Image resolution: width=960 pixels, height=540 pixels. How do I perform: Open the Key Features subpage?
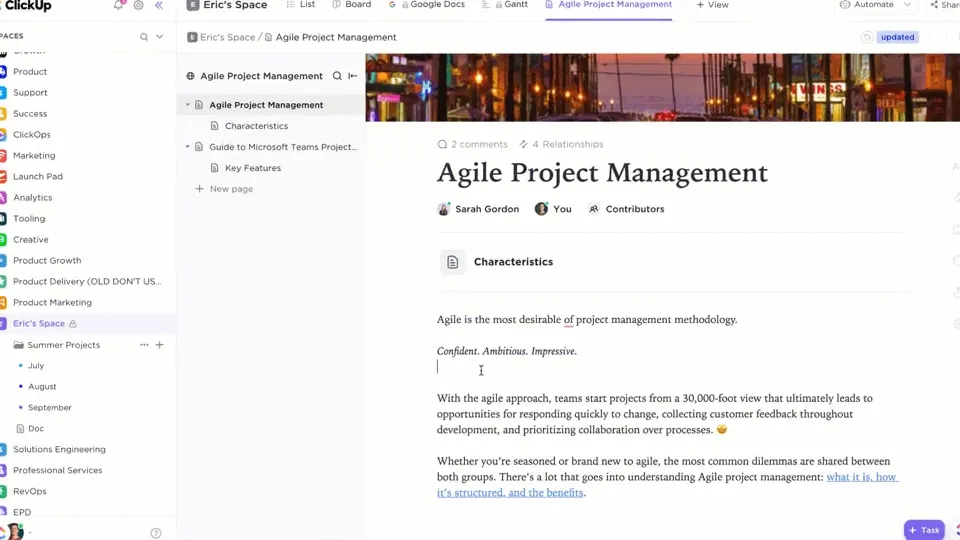[x=252, y=168]
